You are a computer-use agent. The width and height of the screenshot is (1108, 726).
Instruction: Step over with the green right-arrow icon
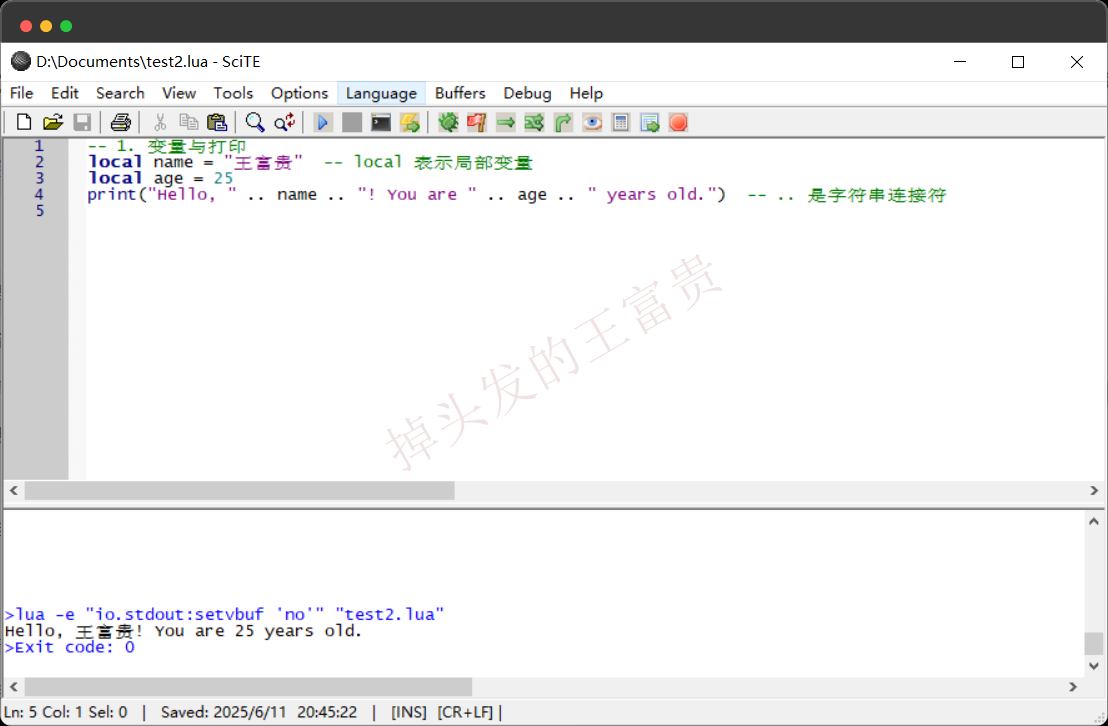click(506, 122)
